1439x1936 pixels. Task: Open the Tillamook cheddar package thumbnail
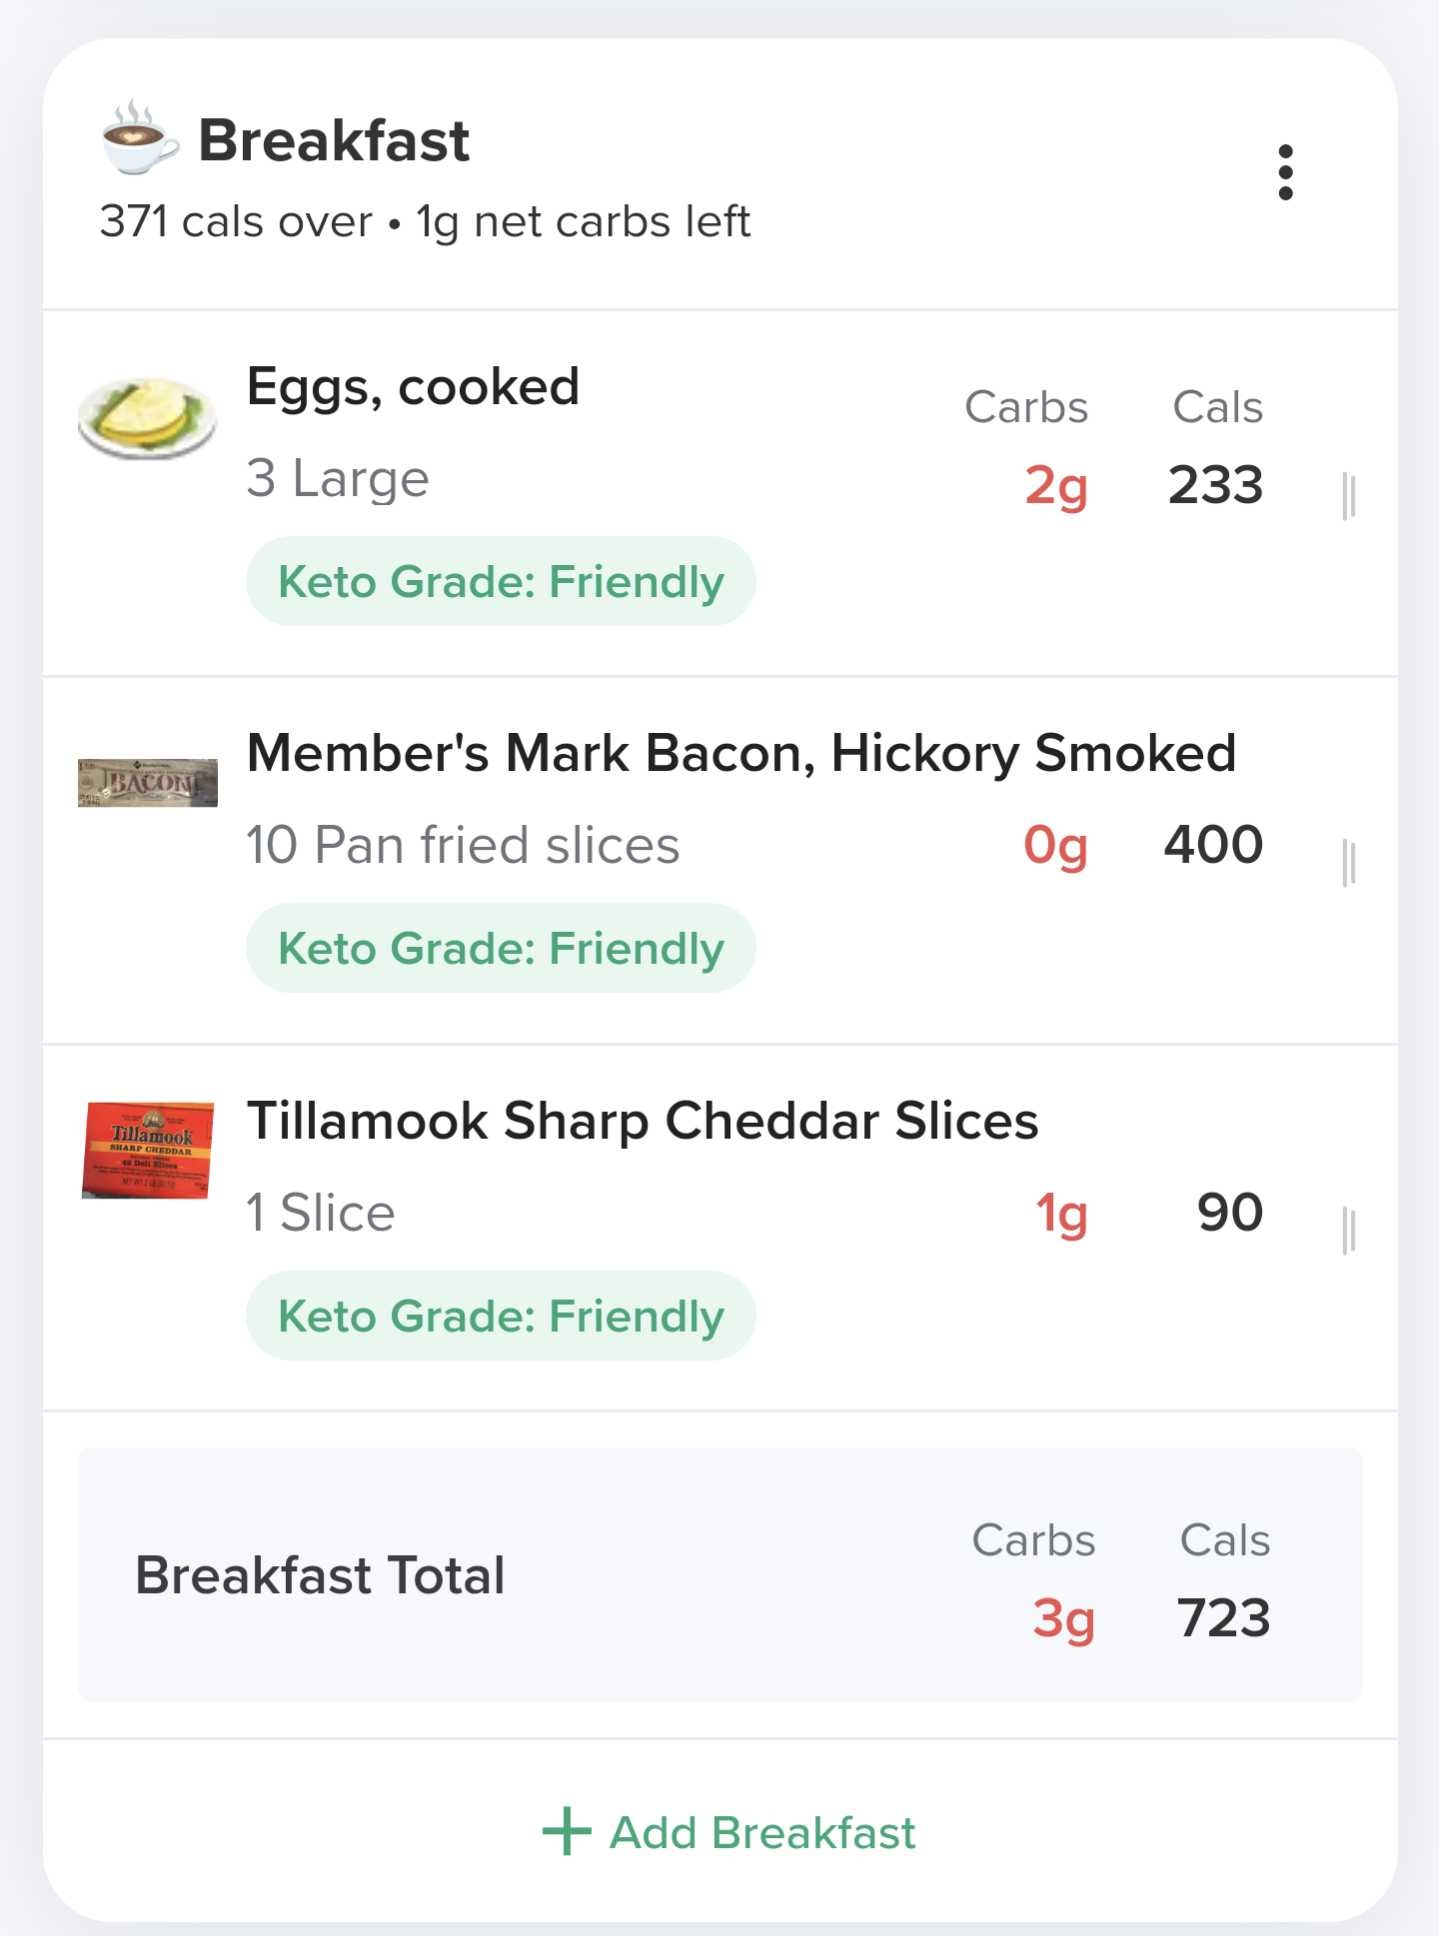click(148, 1150)
